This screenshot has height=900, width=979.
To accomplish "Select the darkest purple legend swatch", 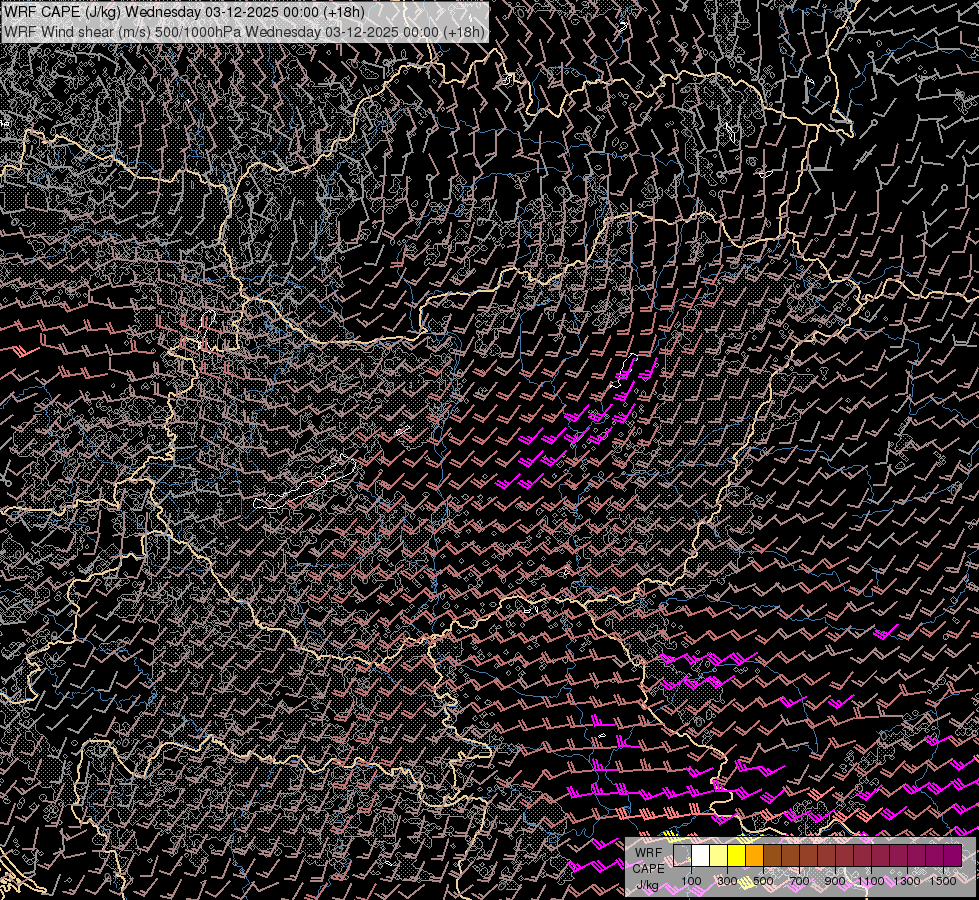I will pos(953,856).
